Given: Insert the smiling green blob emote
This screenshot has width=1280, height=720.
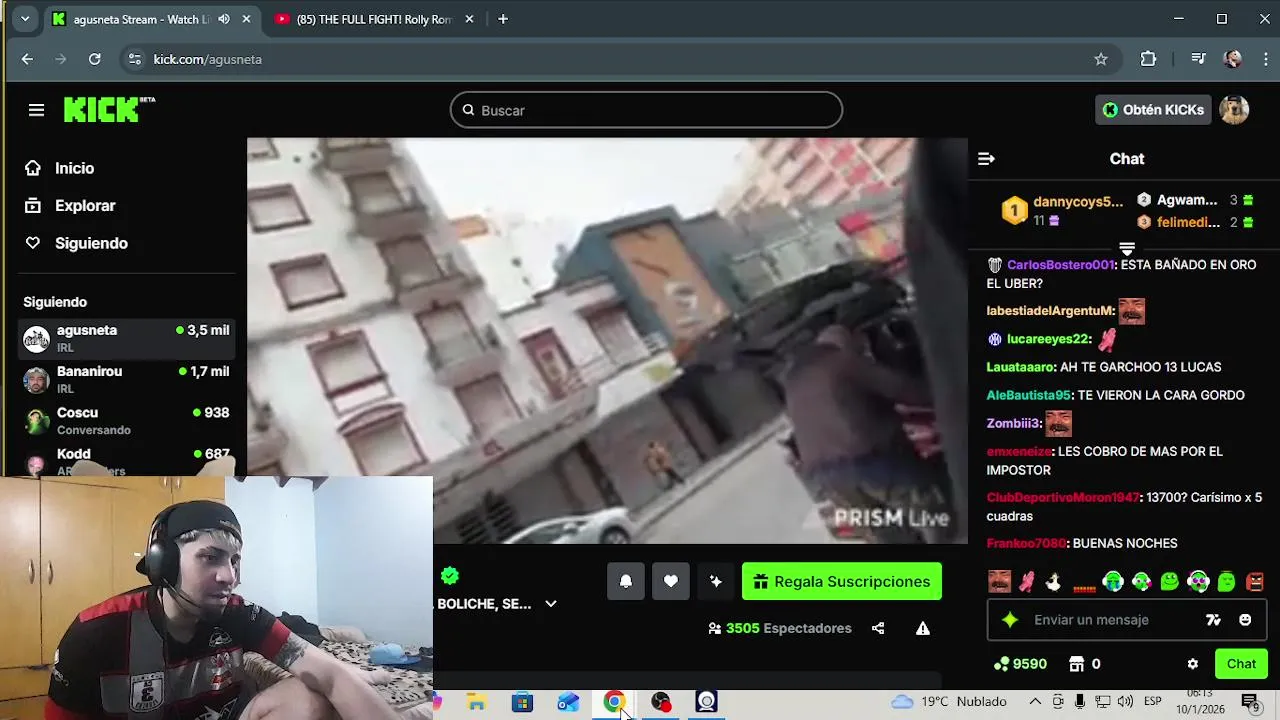Looking at the screenshot, I should pos(1169,582).
